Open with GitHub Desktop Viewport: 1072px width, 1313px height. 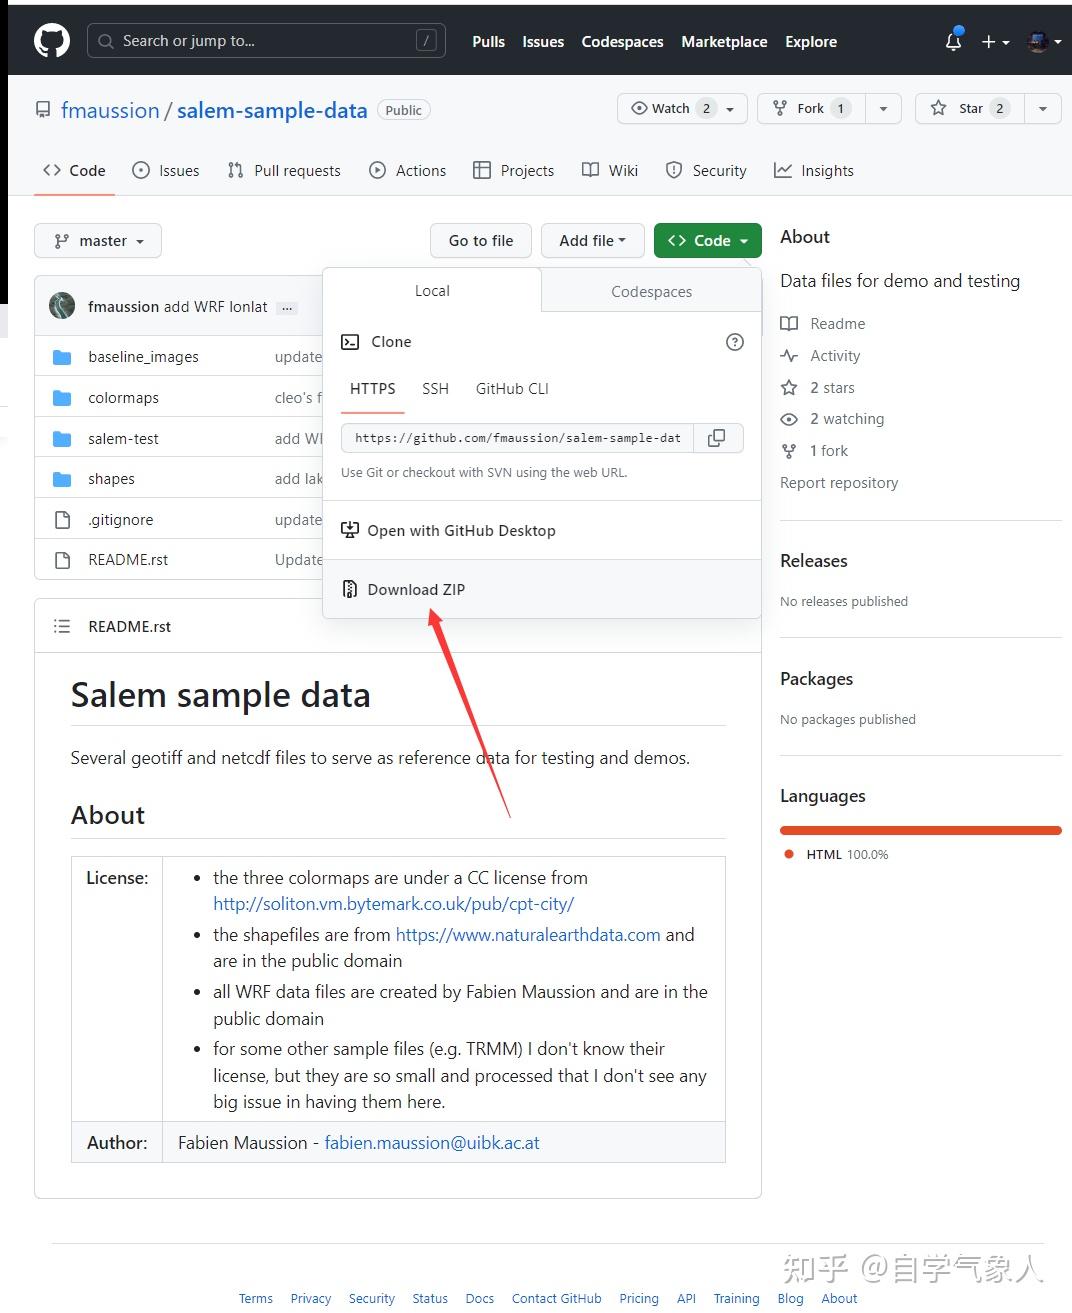(461, 530)
